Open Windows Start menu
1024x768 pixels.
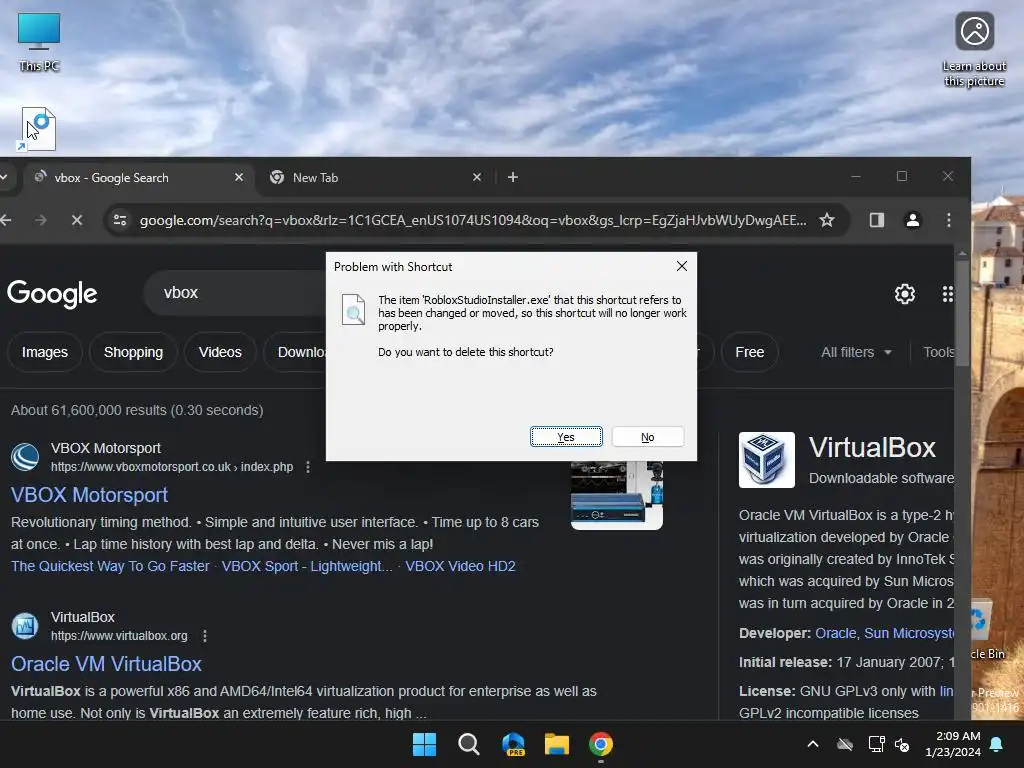click(424, 744)
